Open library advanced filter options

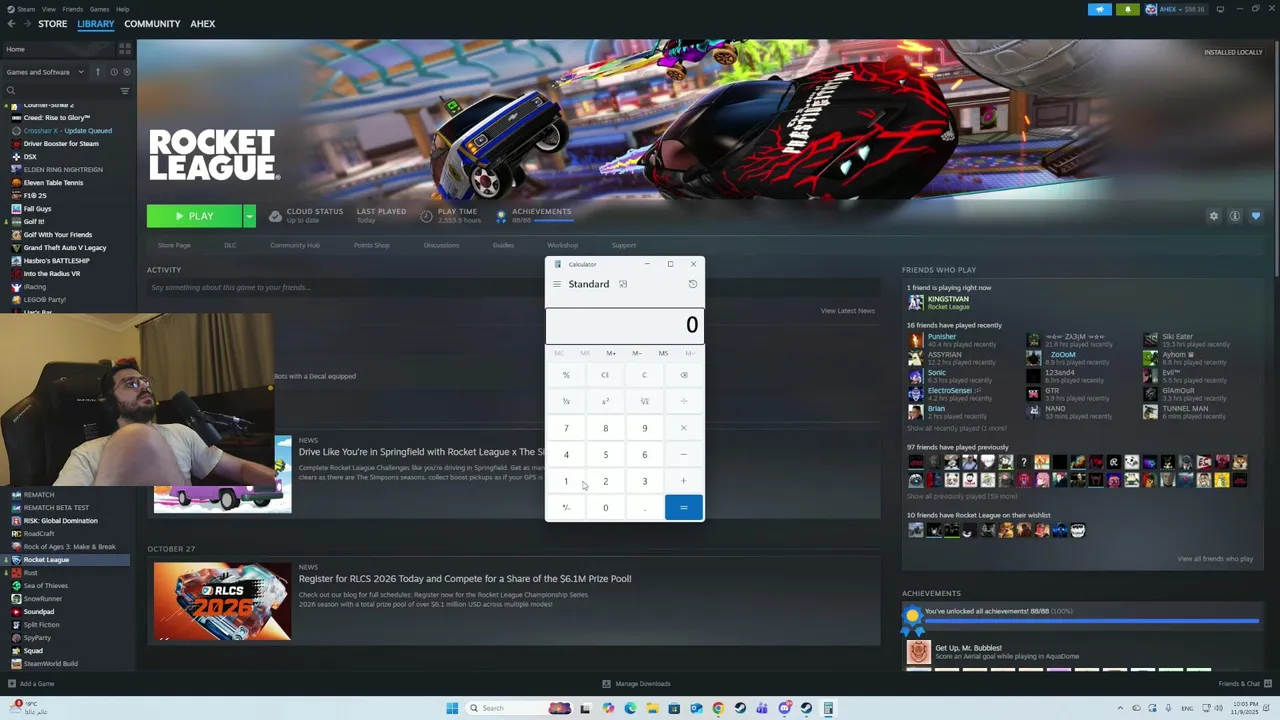coord(125,91)
